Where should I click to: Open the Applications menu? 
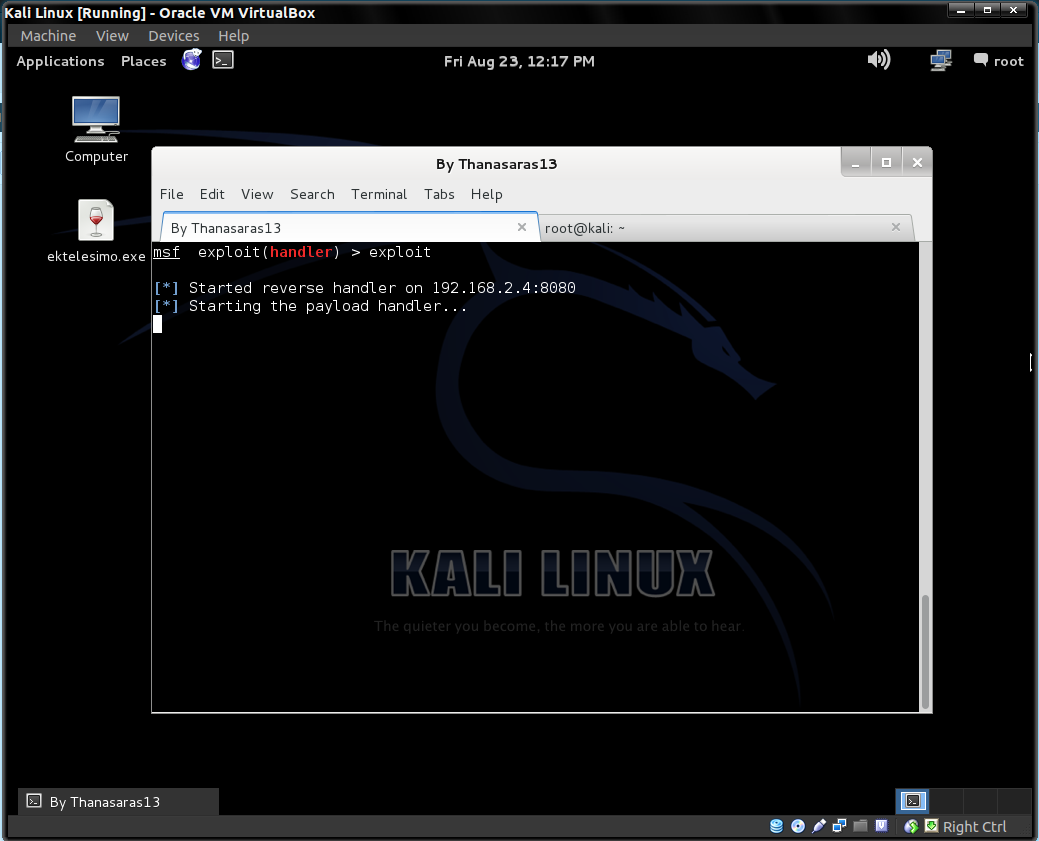[x=60, y=61]
